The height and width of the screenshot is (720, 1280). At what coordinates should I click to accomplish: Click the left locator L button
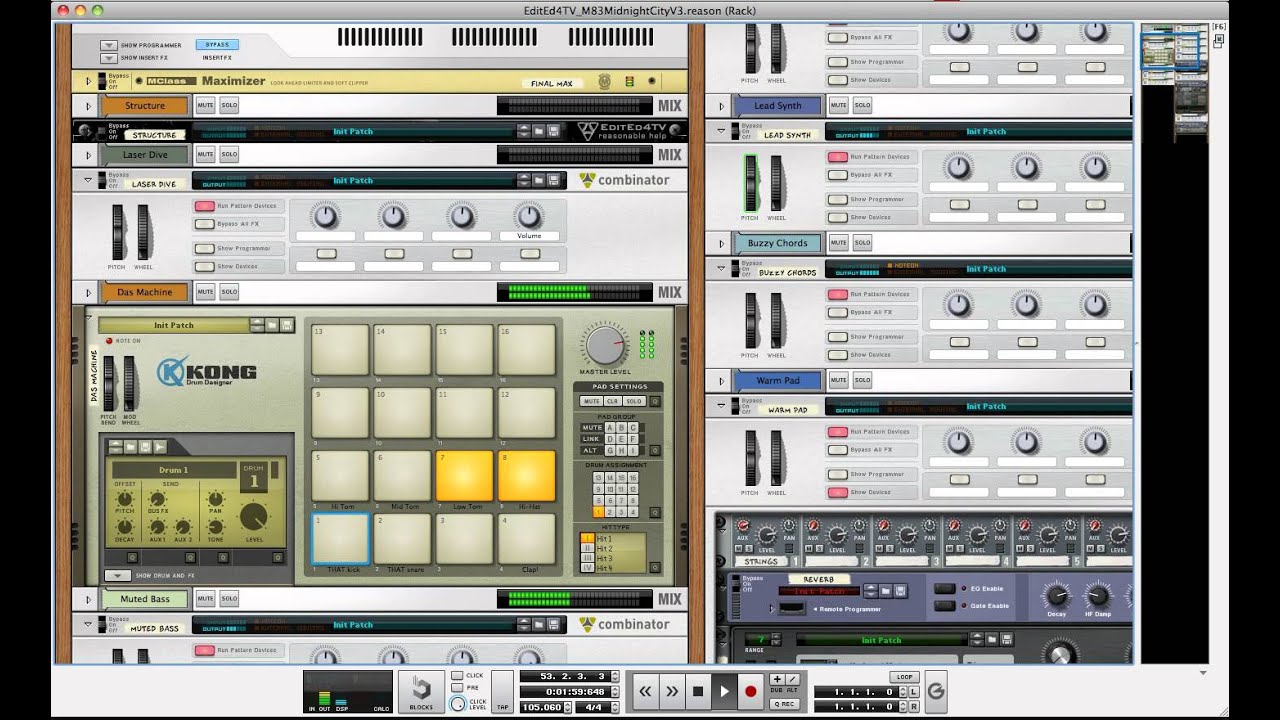click(x=914, y=692)
